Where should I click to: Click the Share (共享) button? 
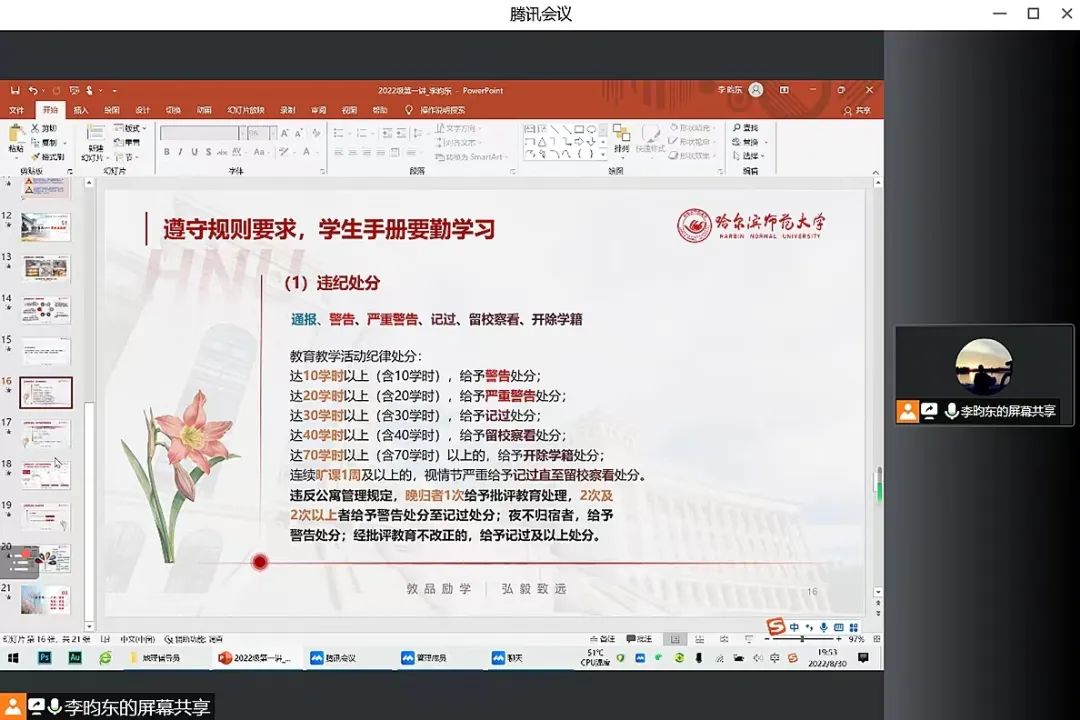pyautogui.click(x=858, y=110)
